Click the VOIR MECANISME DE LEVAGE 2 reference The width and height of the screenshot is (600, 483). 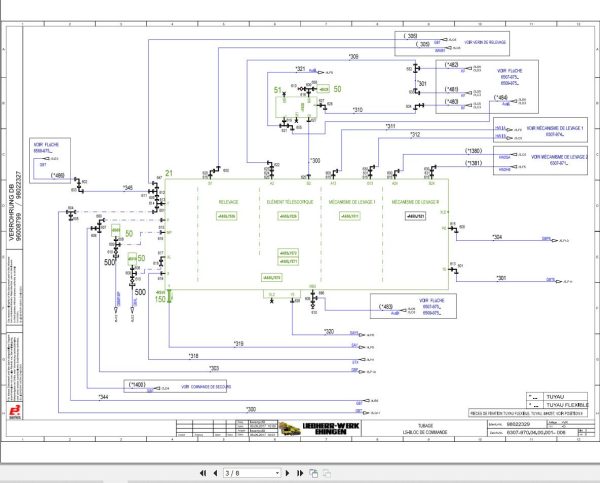[559, 157]
